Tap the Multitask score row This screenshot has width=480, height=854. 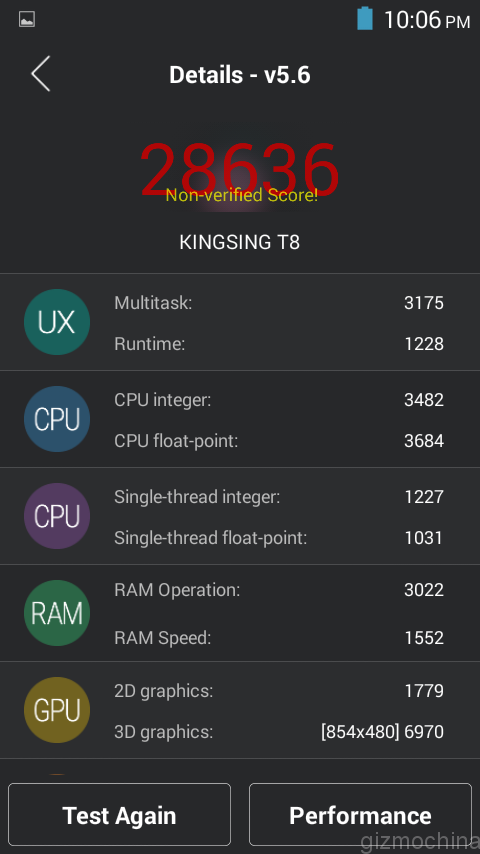click(x=279, y=303)
